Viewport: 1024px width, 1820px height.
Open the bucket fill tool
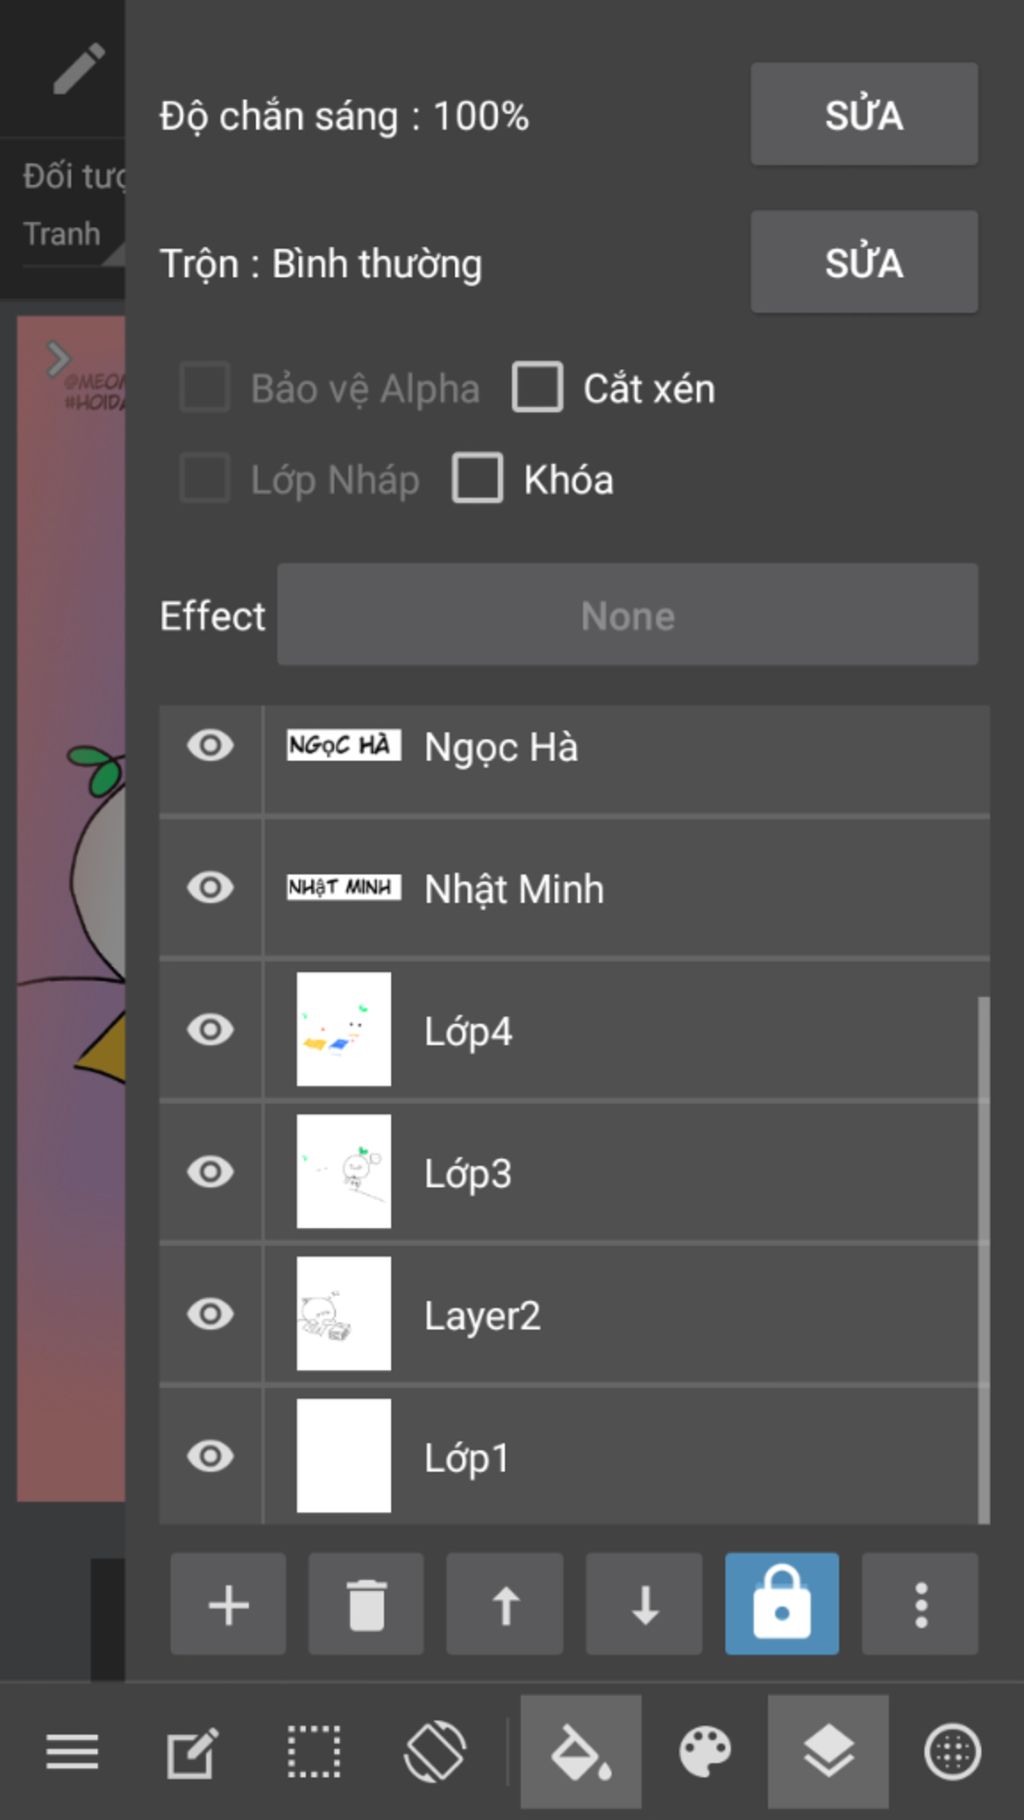coord(581,1752)
